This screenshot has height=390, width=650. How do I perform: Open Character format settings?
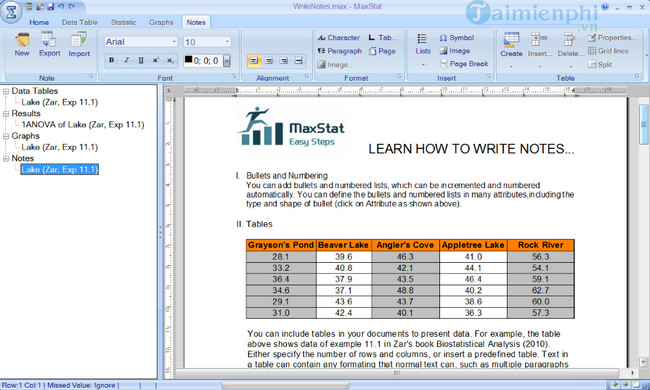click(x=339, y=38)
